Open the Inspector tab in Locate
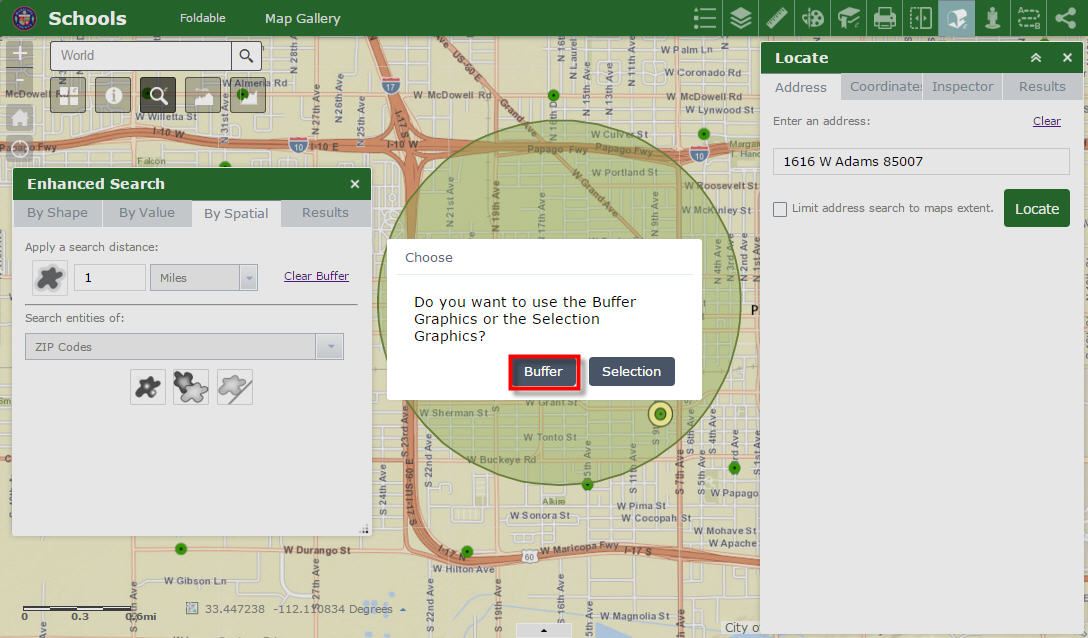The height and width of the screenshot is (638, 1088). [x=962, y=87]
